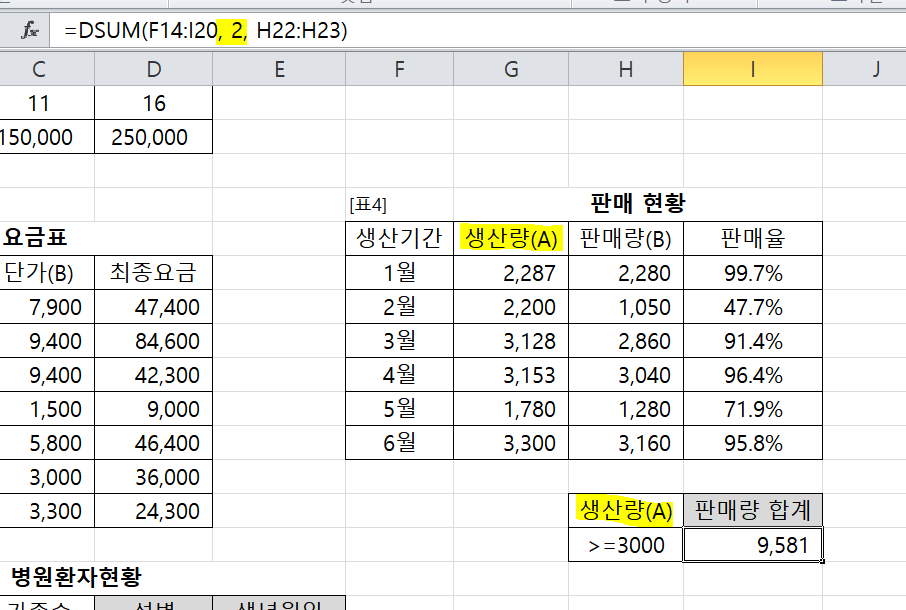Select the highlighted column I header
The height and width of the screenshot is (610, 906).
point(753,69)
